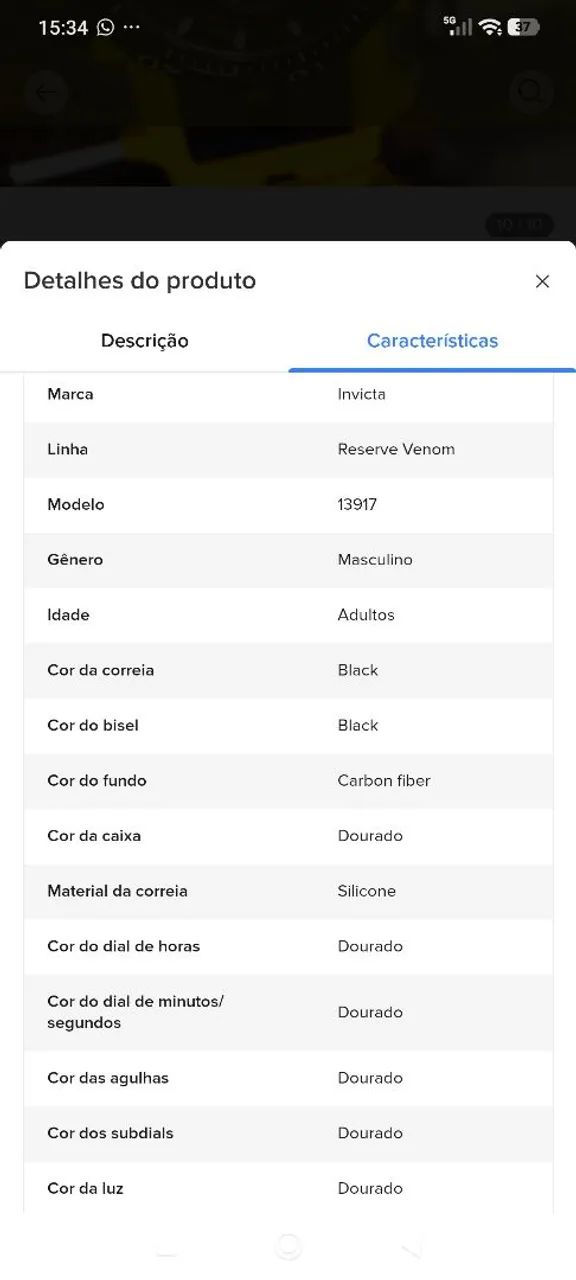Select the Modelo value 13917
Image resolution: width=576 pixels, height=1280 pixels.
357,504
